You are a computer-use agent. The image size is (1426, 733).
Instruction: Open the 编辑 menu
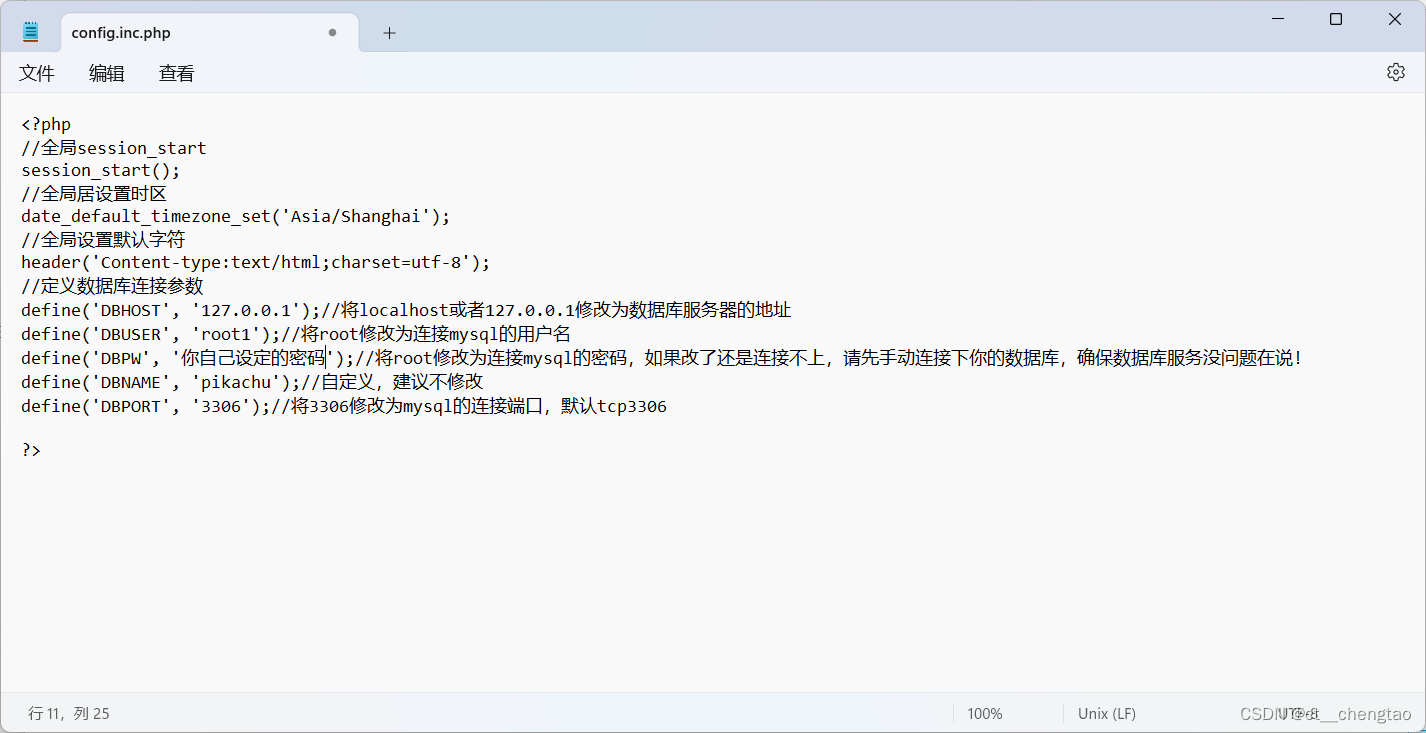pyautogui.click(x=106, y=72)
